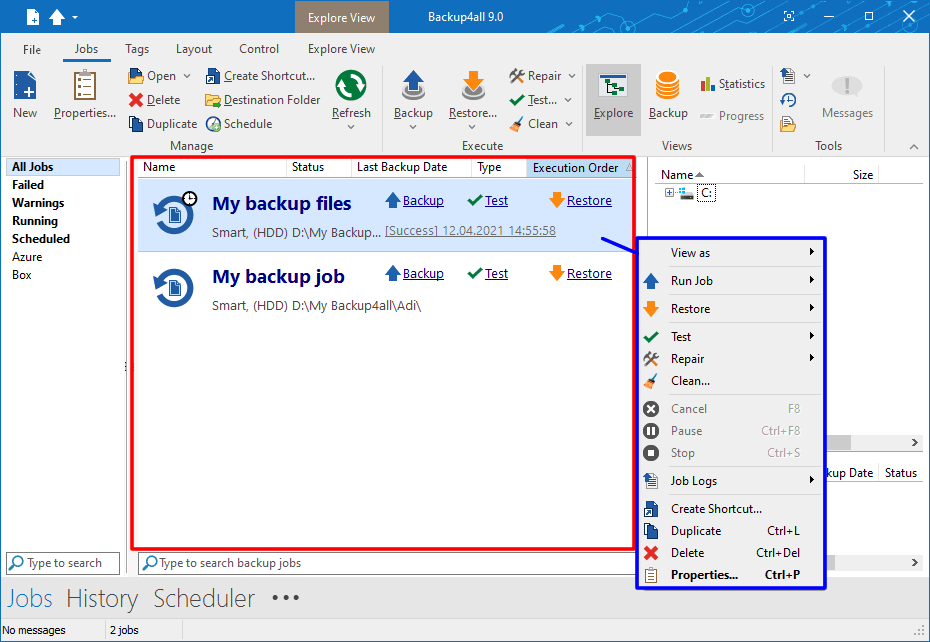The image size is (930, 642).
Task: Click the Type to search backup jobs field
Action: 387,563
